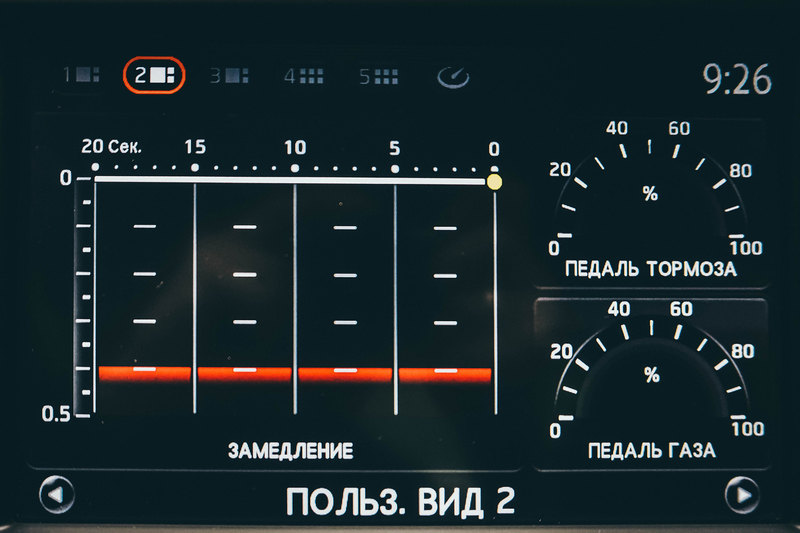The width and height of the screenshot is (800, 533).
Task: Switch to layout view 4 grid
Action: (304, 77)
